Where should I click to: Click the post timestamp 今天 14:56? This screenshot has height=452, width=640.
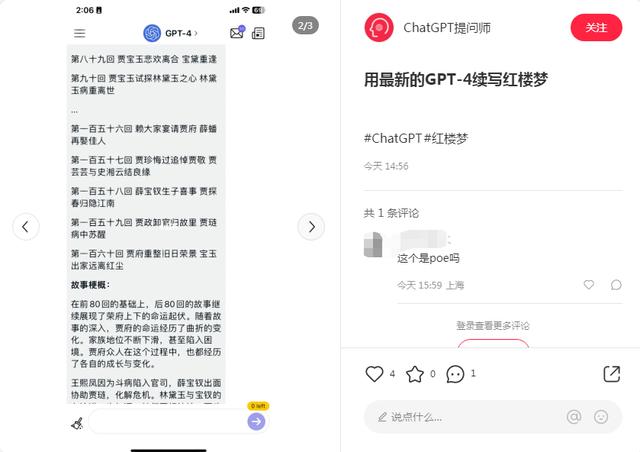(x=386, y=166)
